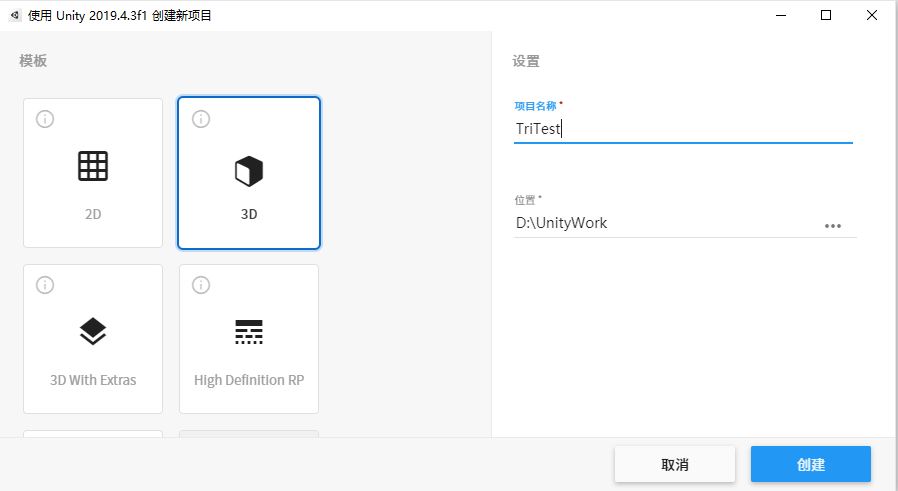Choose the High Definition RP icon

pyautogui.click(x=249, y=332)
